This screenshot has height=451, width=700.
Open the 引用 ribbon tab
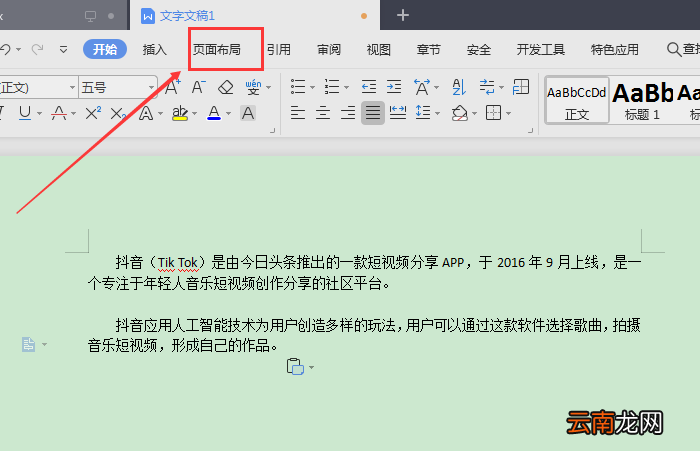coord(279,49)
